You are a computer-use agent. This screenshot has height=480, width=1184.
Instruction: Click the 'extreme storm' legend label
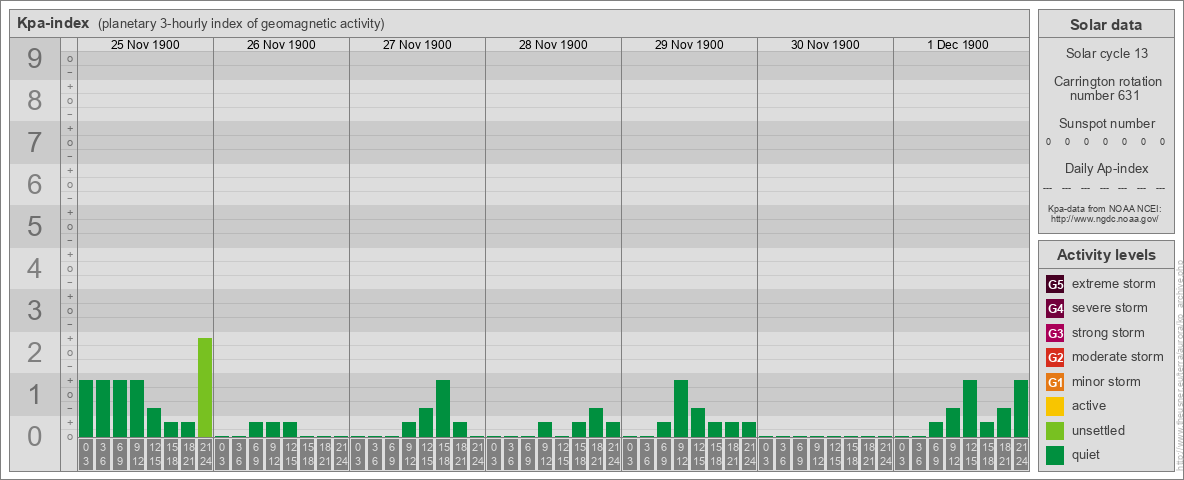tap(1114, 284)
